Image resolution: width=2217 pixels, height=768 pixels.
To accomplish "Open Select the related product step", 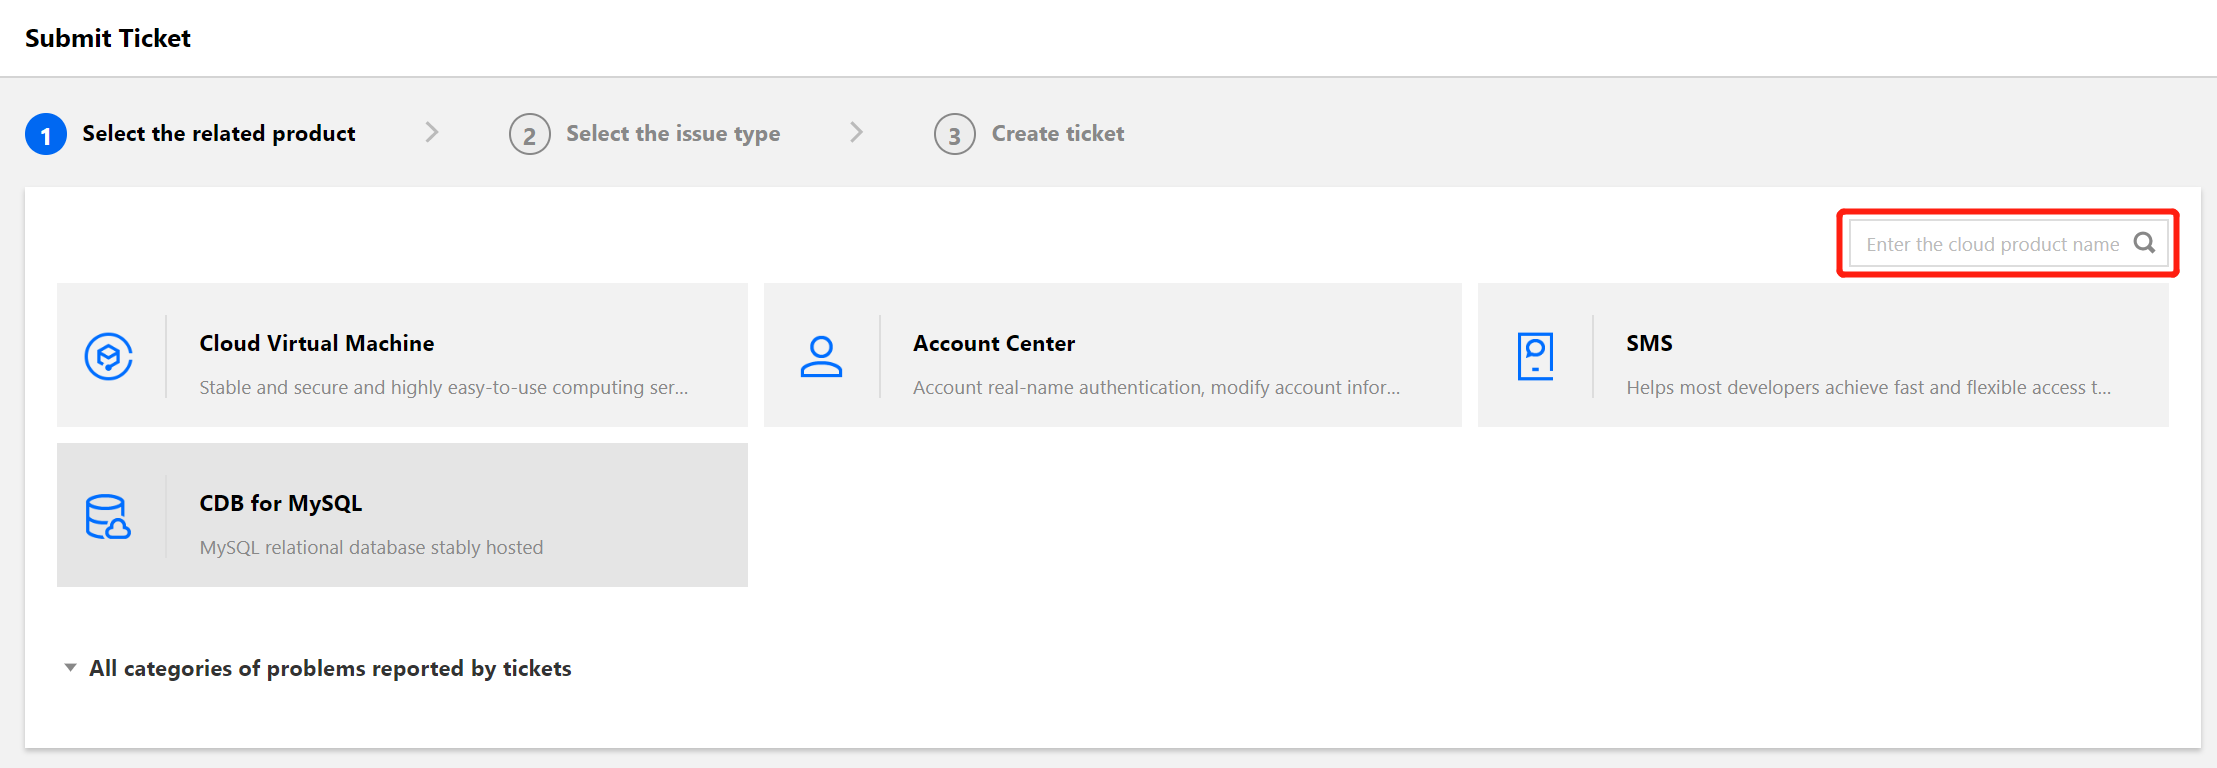I will (x=218, y=134).
